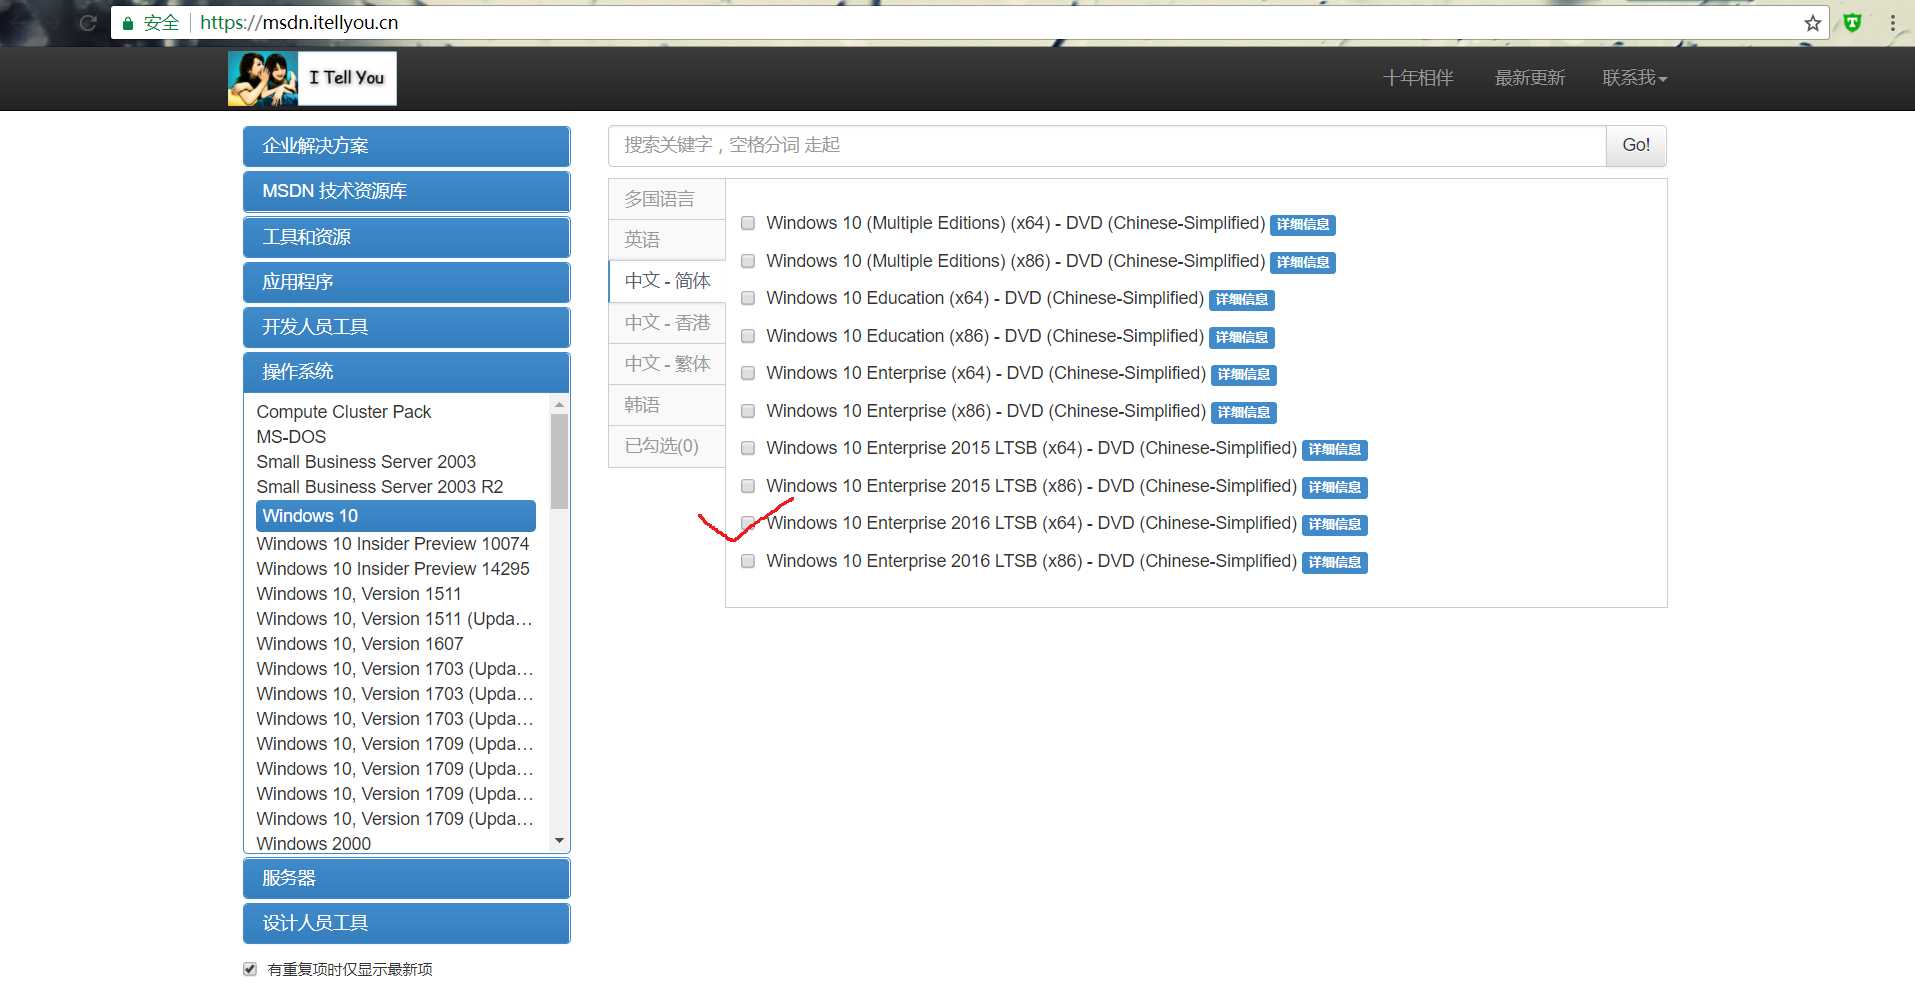This screenshot has height=986, width=1915.
Task: Expand the 企业解决方案 category
Action: pos(406,146)
